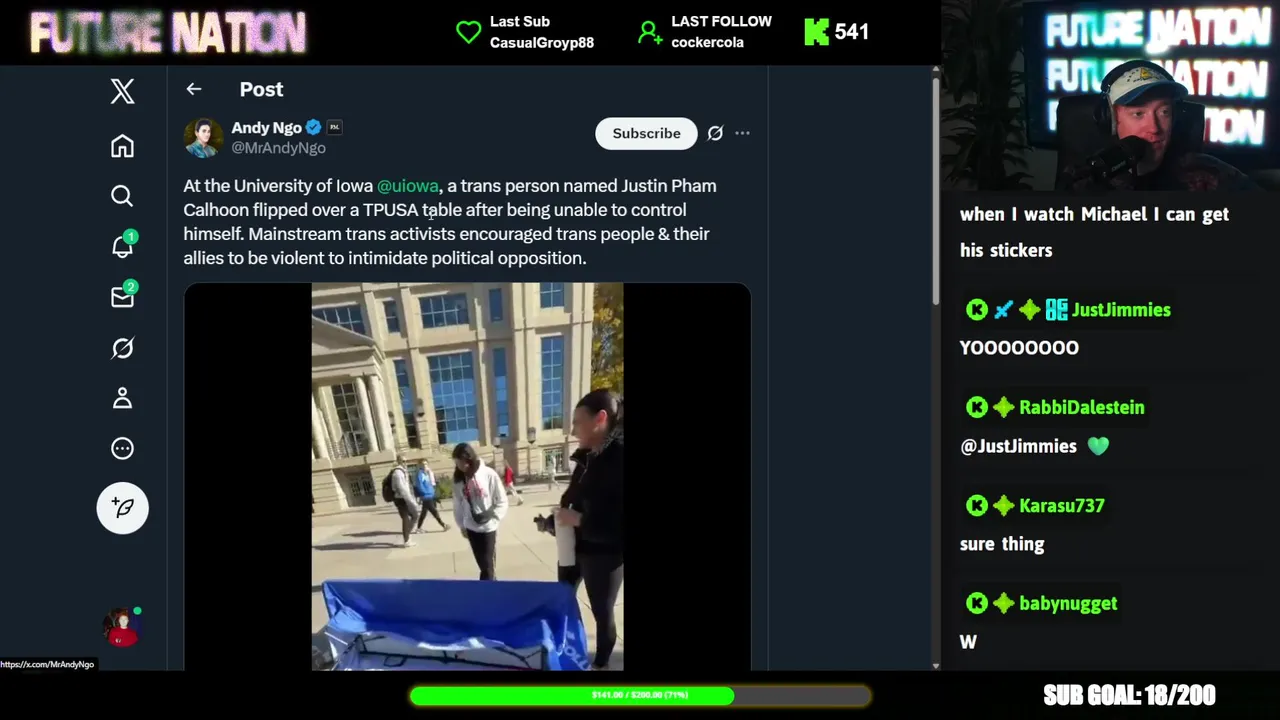The image size is (1280, 720).
Task: Click the page vertical scrollbar thumb
Action: coord(936,190)
